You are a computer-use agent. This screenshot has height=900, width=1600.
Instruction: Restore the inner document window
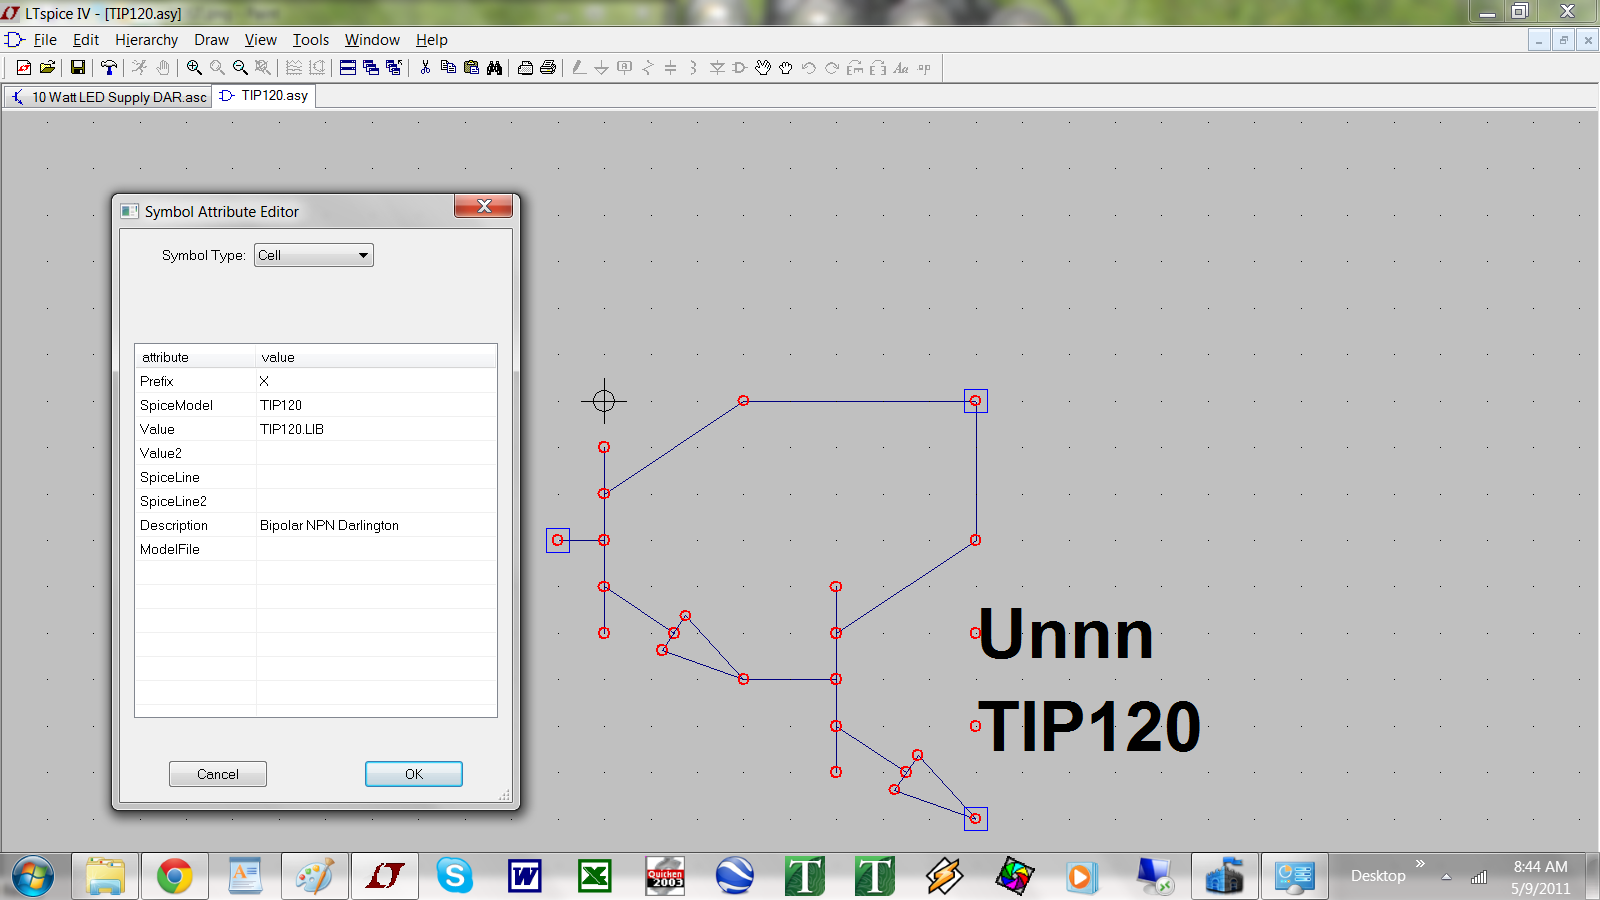point(1563,40)
